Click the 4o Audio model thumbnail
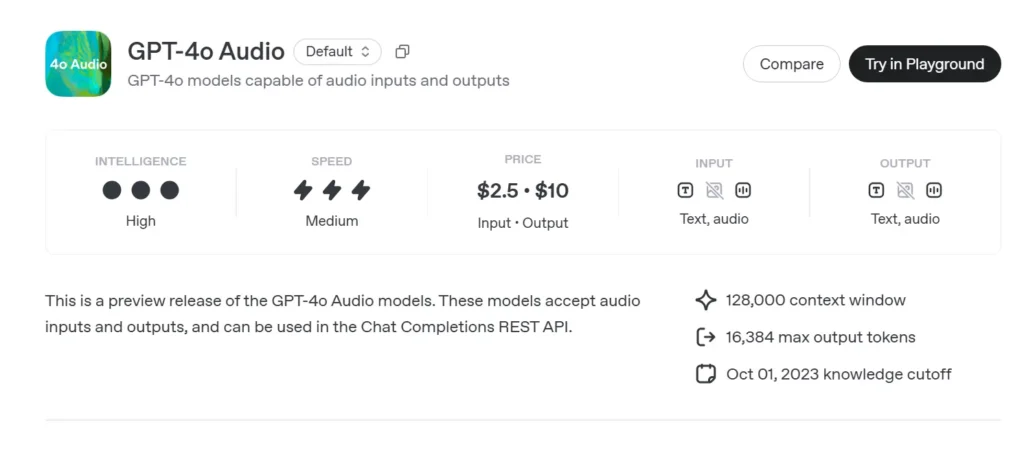This screenshot has width=1024, height=455. point(78,64)
